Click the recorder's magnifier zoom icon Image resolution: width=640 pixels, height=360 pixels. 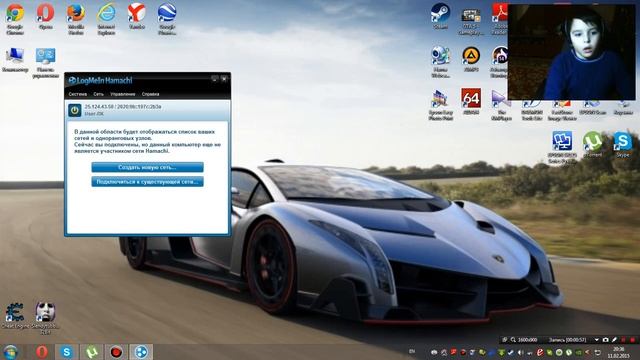click(x=513, y=340)
